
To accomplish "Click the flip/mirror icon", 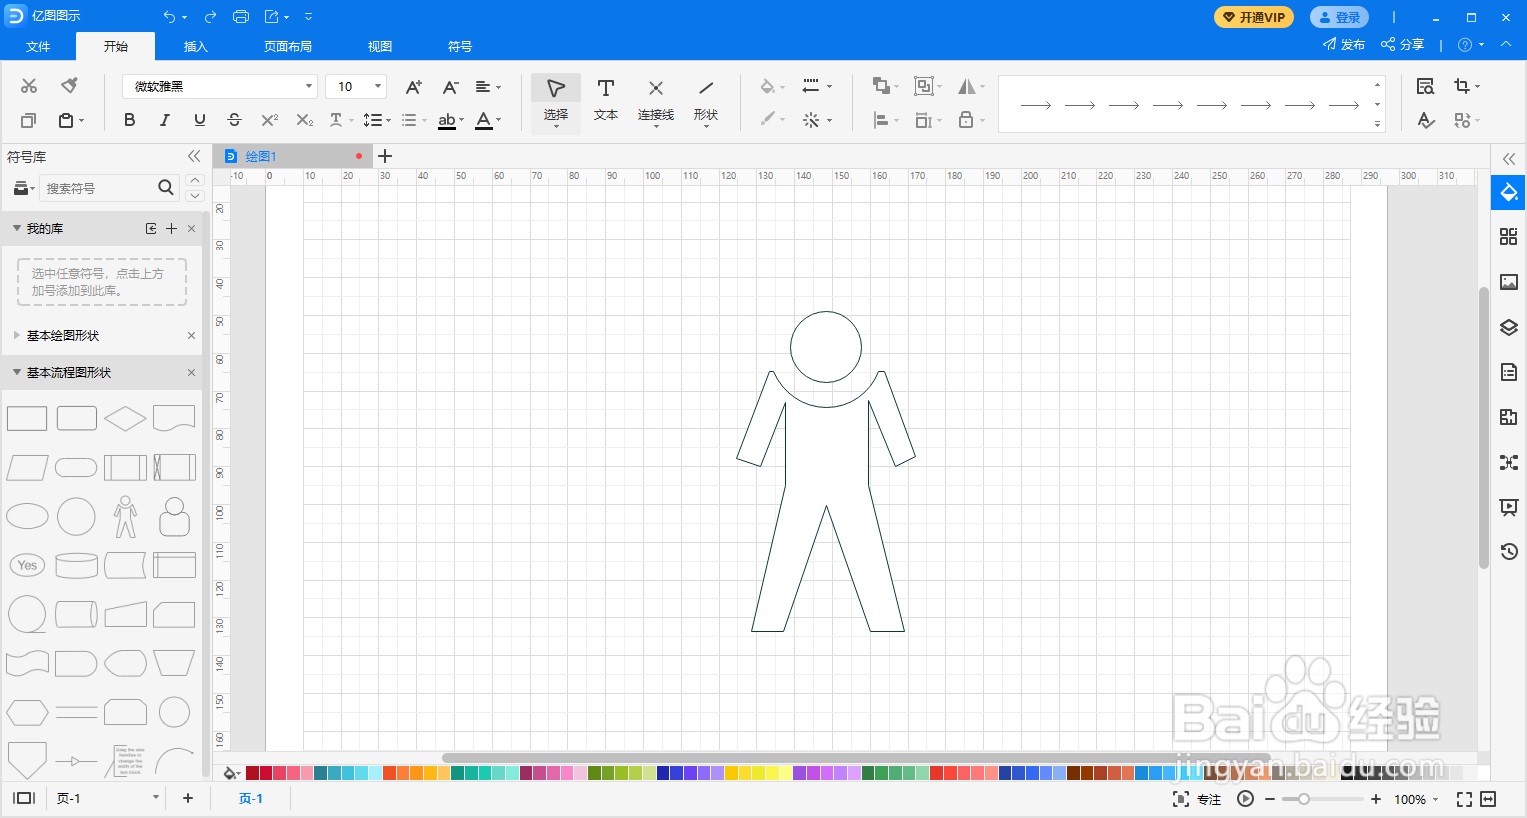I will [x=967, y=86].
